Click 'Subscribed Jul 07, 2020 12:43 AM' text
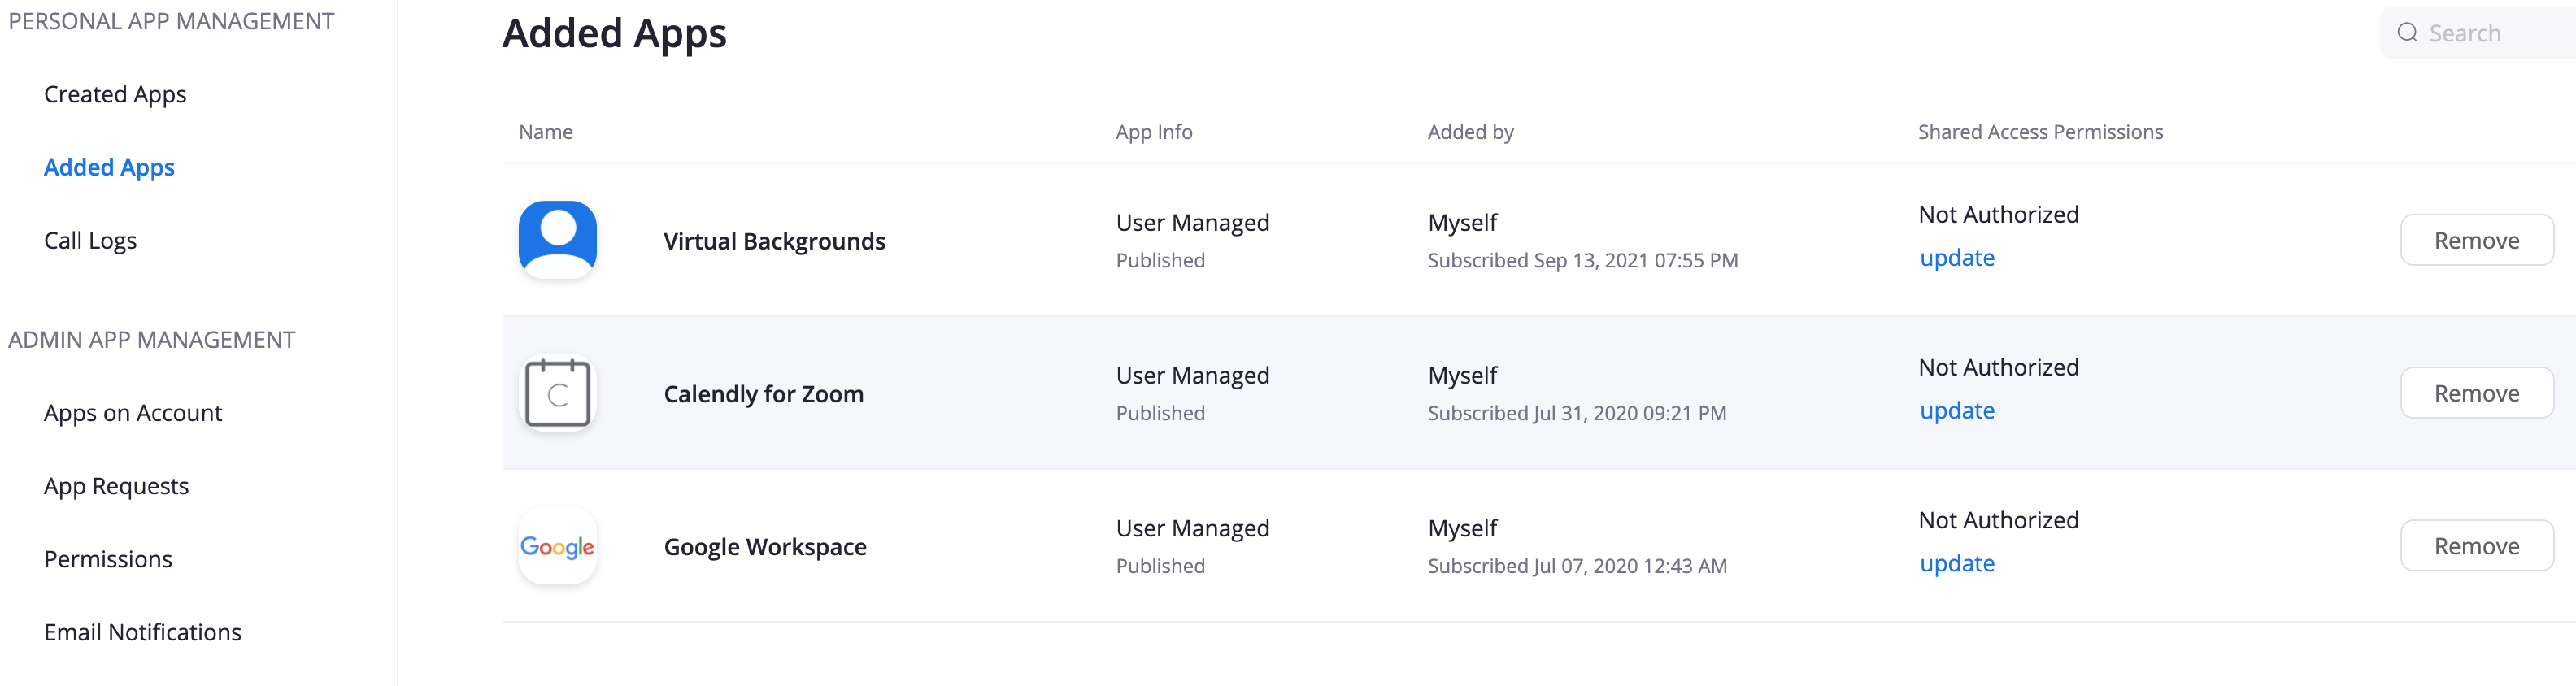2576x686 pixels. pyautogui.click(x=1577, y=566)
